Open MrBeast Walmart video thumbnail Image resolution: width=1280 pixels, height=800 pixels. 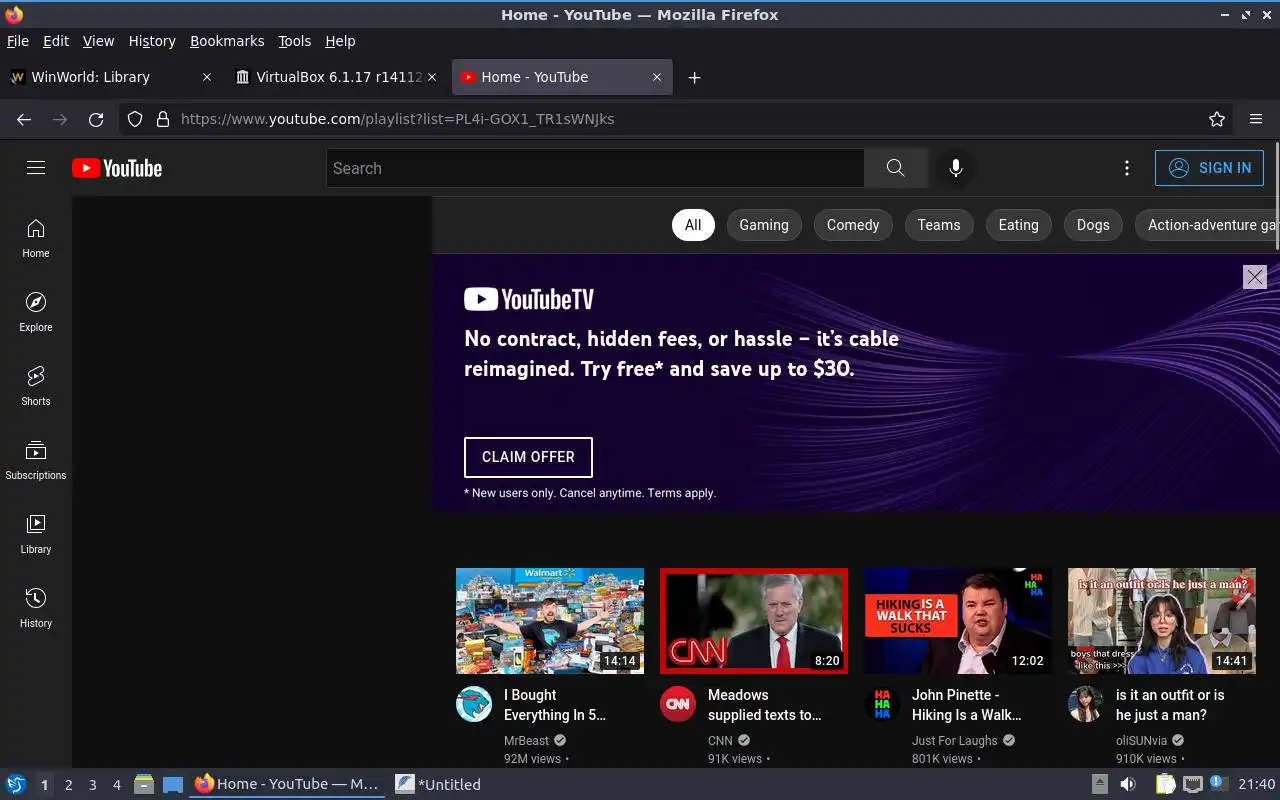point(550,621)
